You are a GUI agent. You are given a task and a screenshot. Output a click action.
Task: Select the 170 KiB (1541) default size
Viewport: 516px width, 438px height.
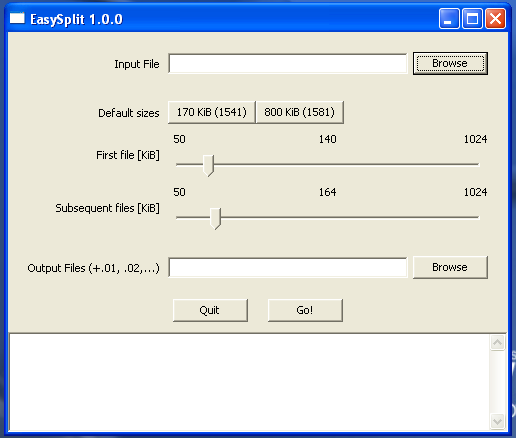pos(212,112)
